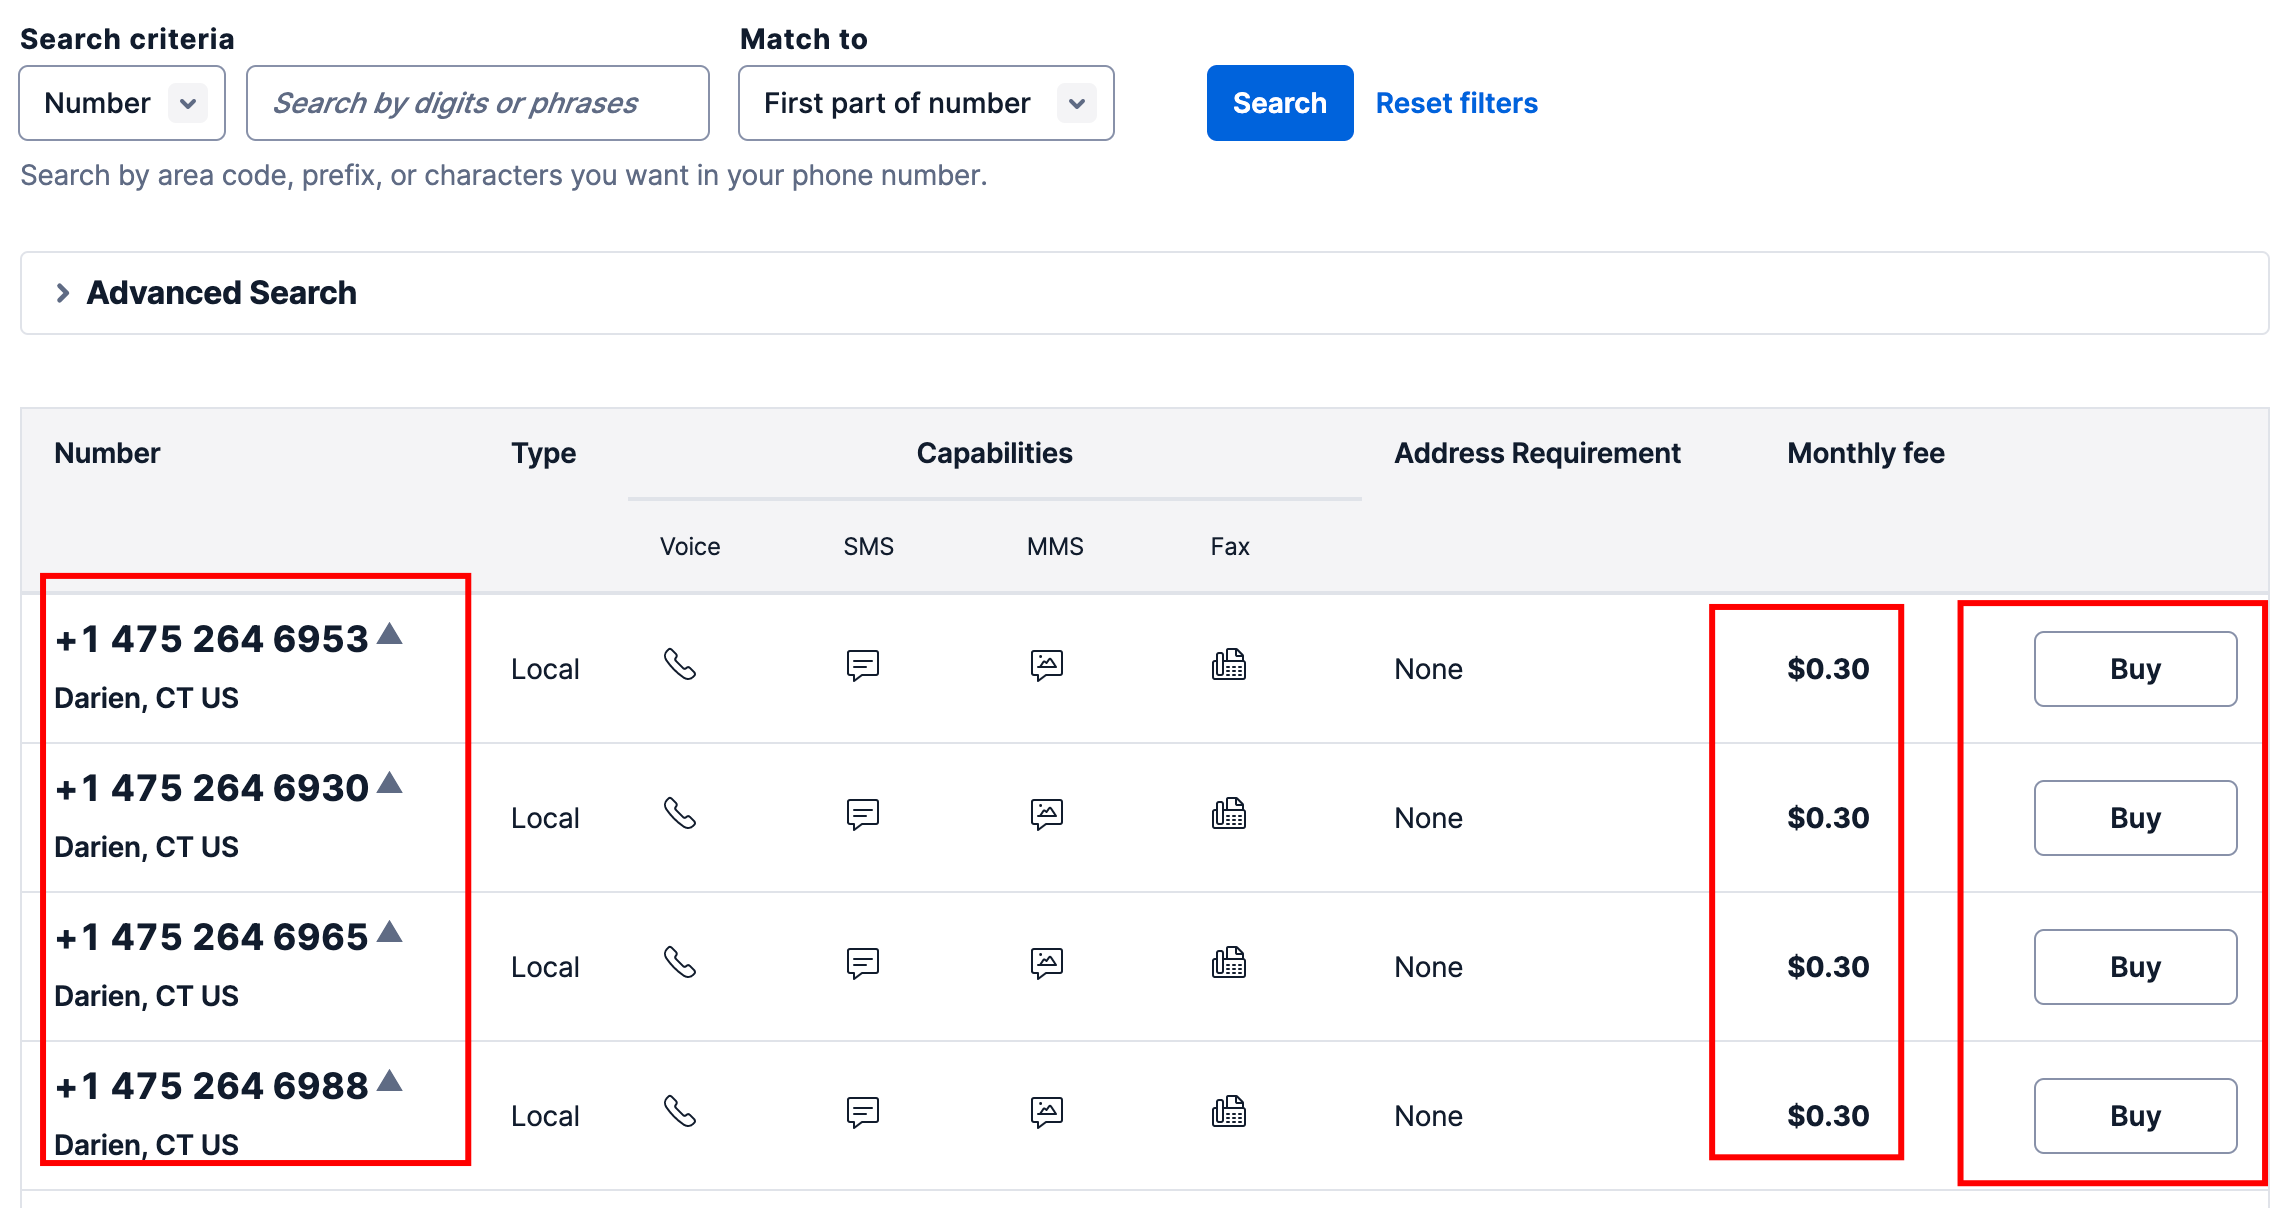Screen dimensions: 2290x1208
Task: Click the Voice phone icon for +1 475 264 6953
Action: (x=680, y=665)
